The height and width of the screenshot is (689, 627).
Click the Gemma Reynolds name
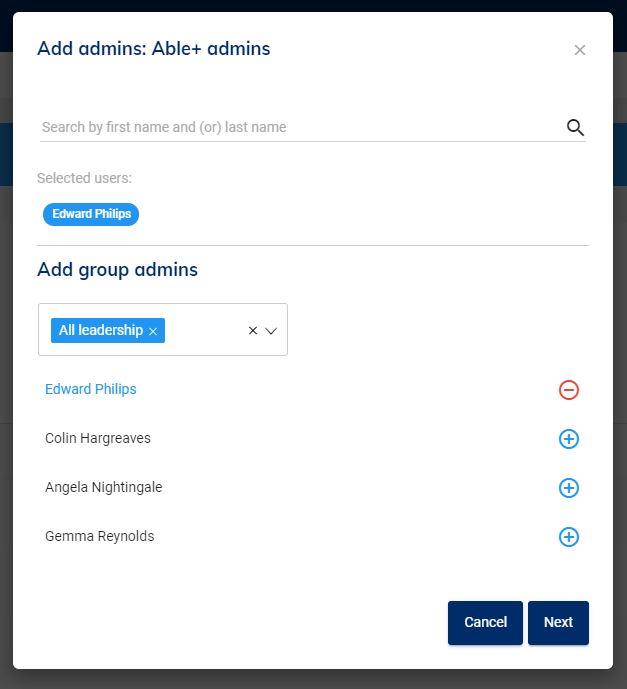click(99, 536)
